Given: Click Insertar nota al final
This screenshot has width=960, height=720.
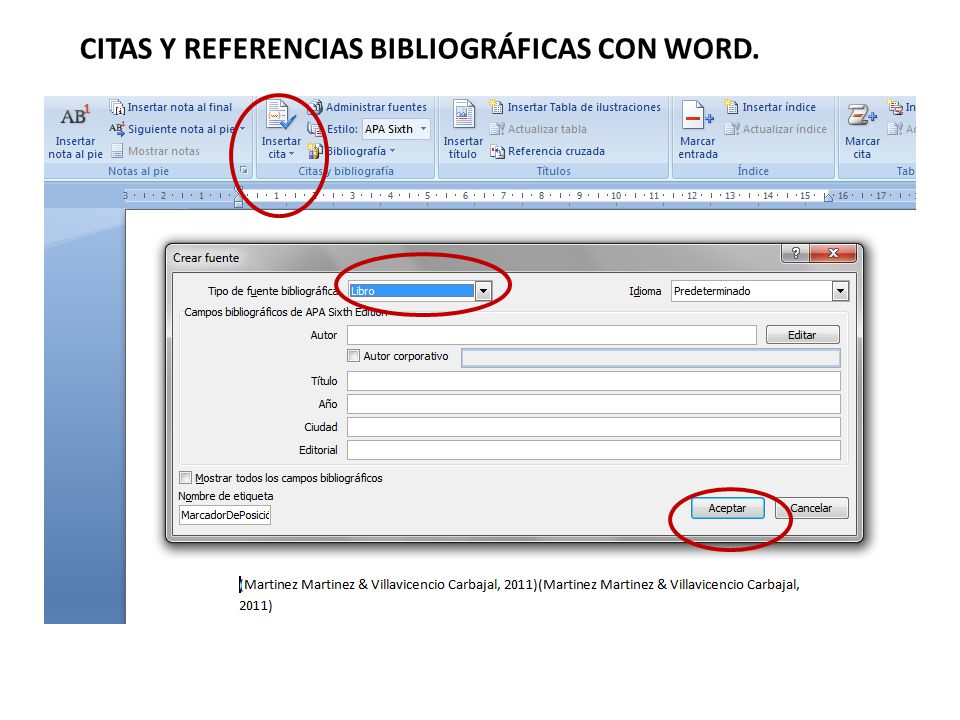Looking at the screenshot, I should (171, 107).
